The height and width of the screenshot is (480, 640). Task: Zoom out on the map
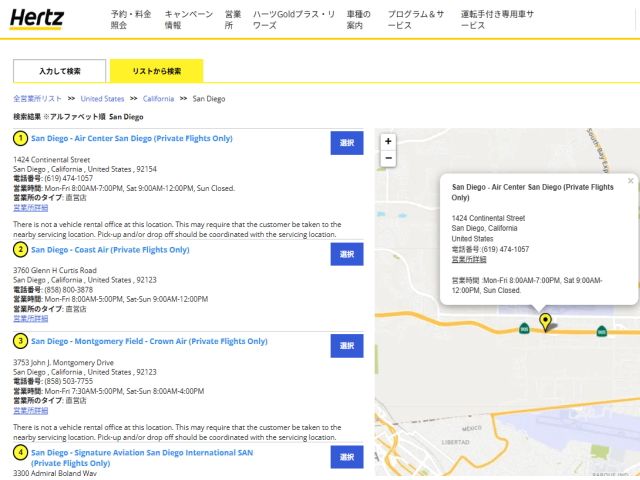[388, 158]
